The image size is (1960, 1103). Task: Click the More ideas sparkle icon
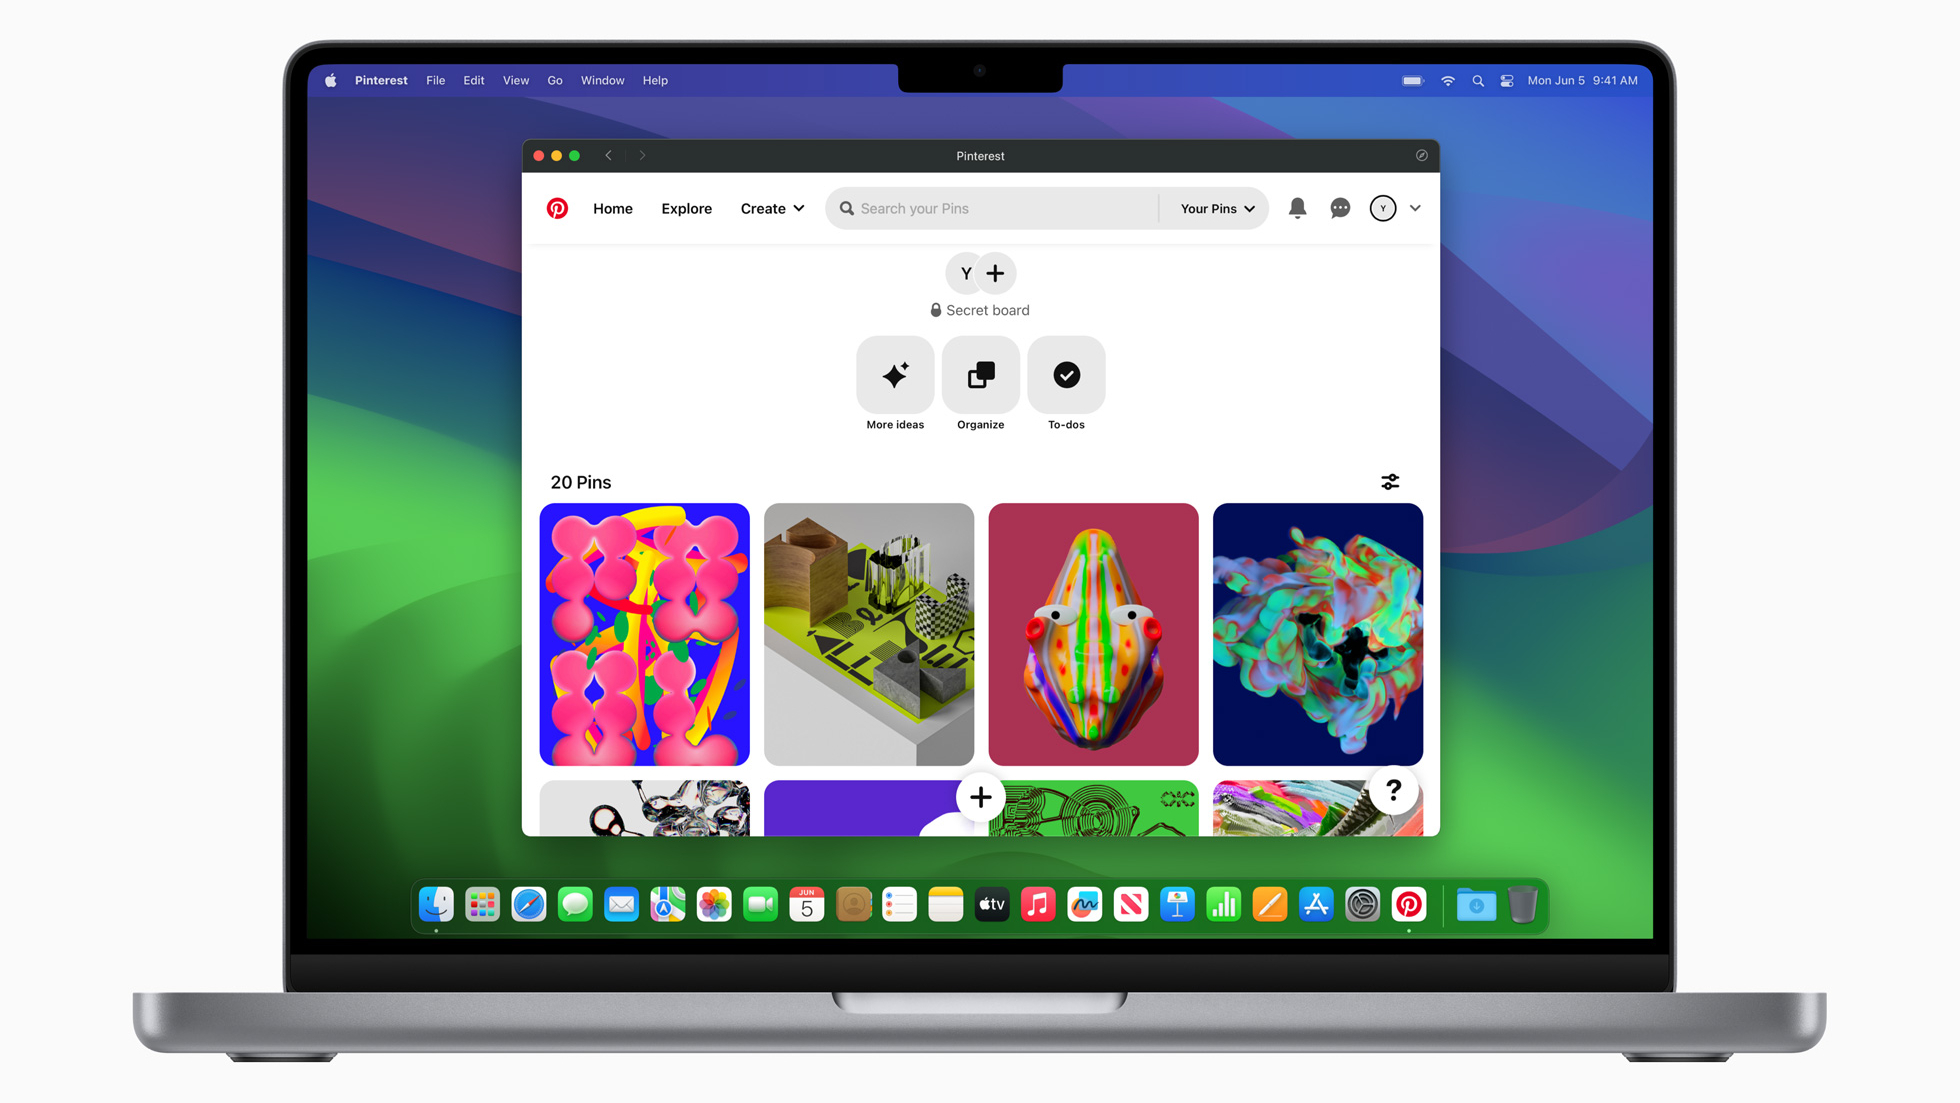point(894,374)
